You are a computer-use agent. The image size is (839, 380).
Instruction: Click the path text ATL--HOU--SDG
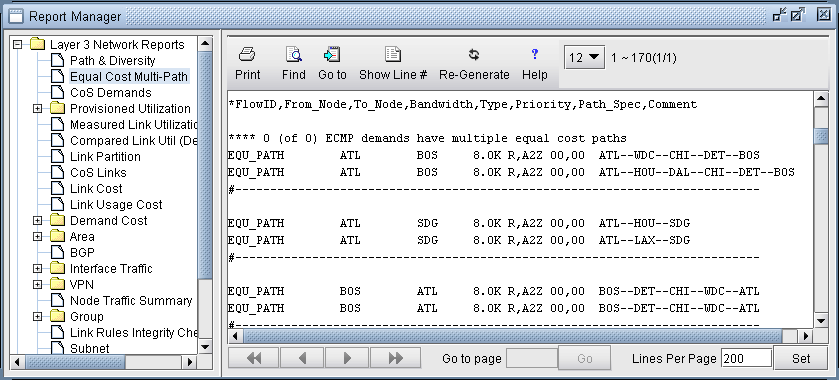pyautogui.click(x=645, y=223)
